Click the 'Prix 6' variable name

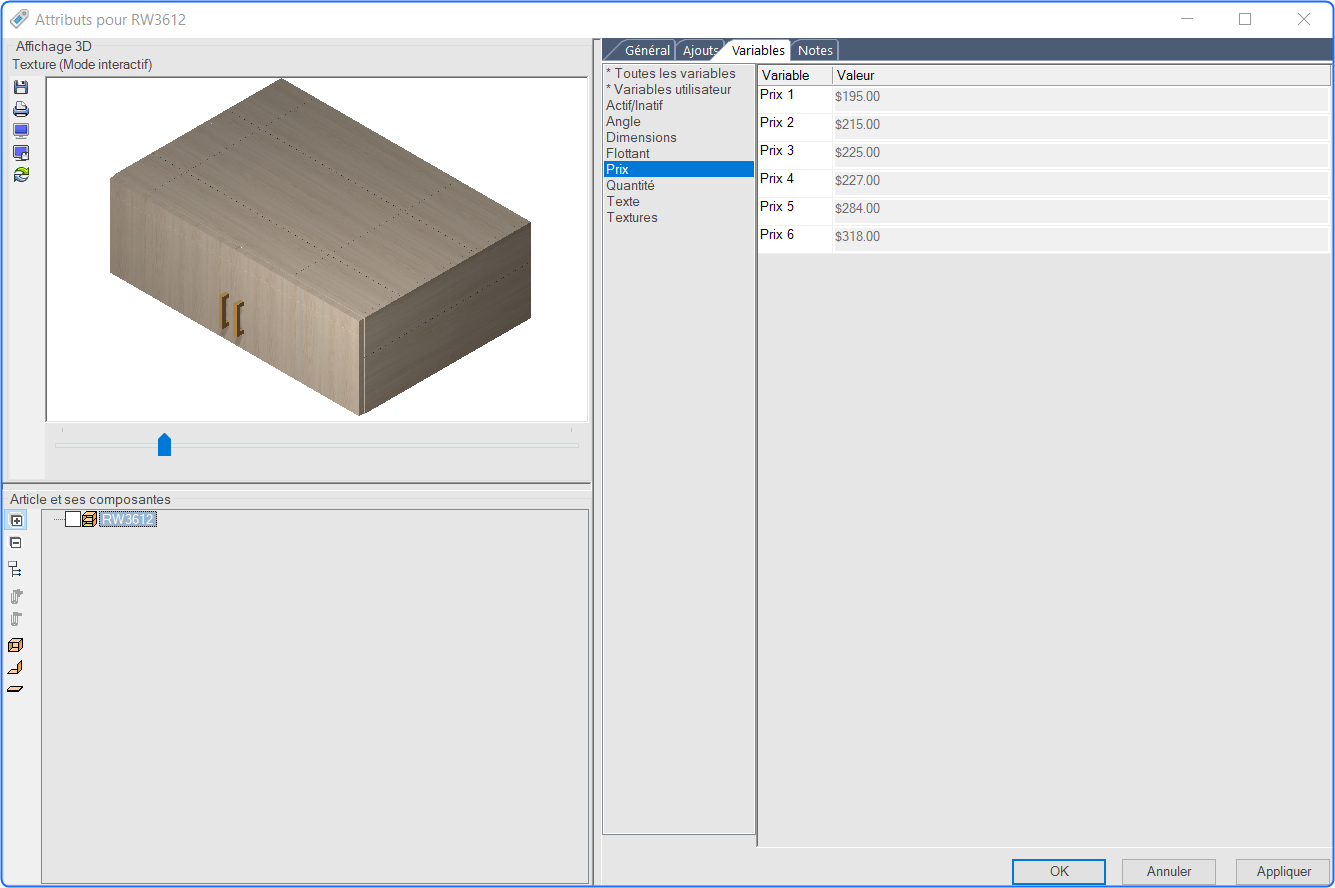(x=777, y=235)
